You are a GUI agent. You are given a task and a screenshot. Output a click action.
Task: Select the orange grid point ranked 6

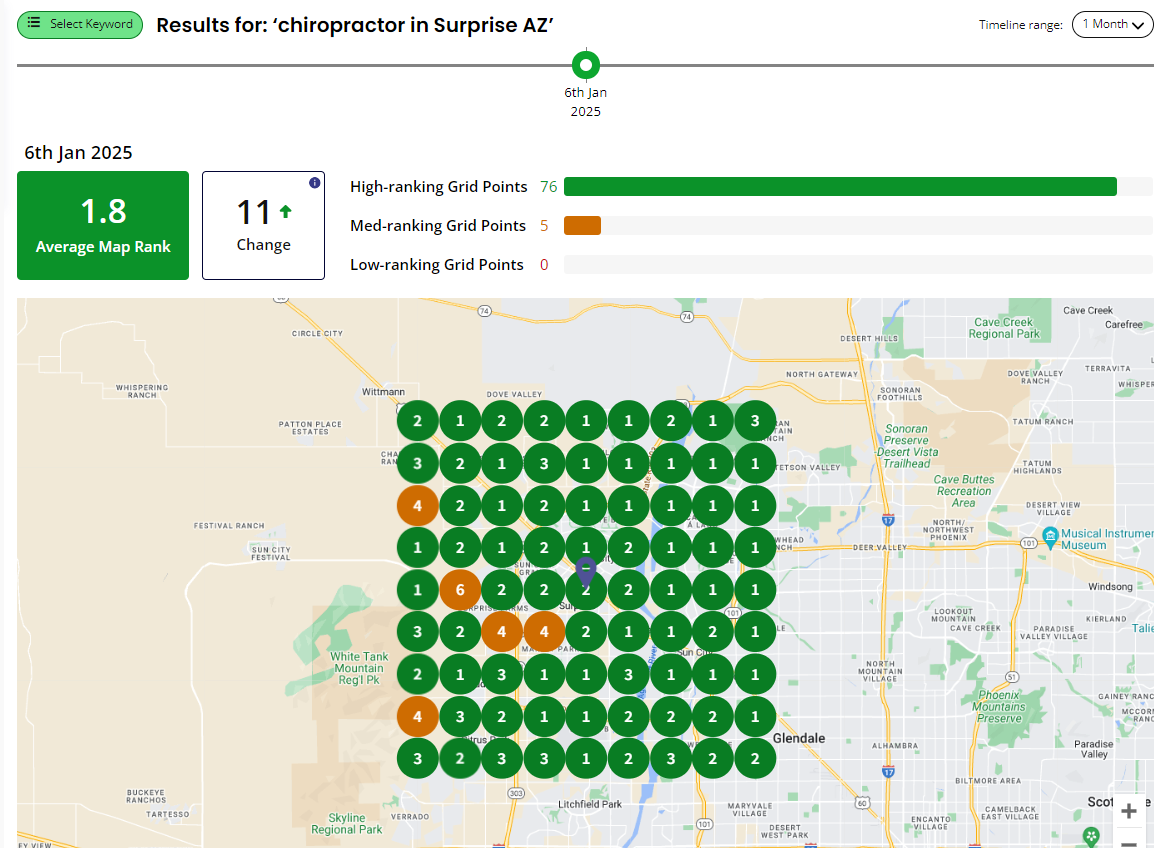(x=460, y=590)
